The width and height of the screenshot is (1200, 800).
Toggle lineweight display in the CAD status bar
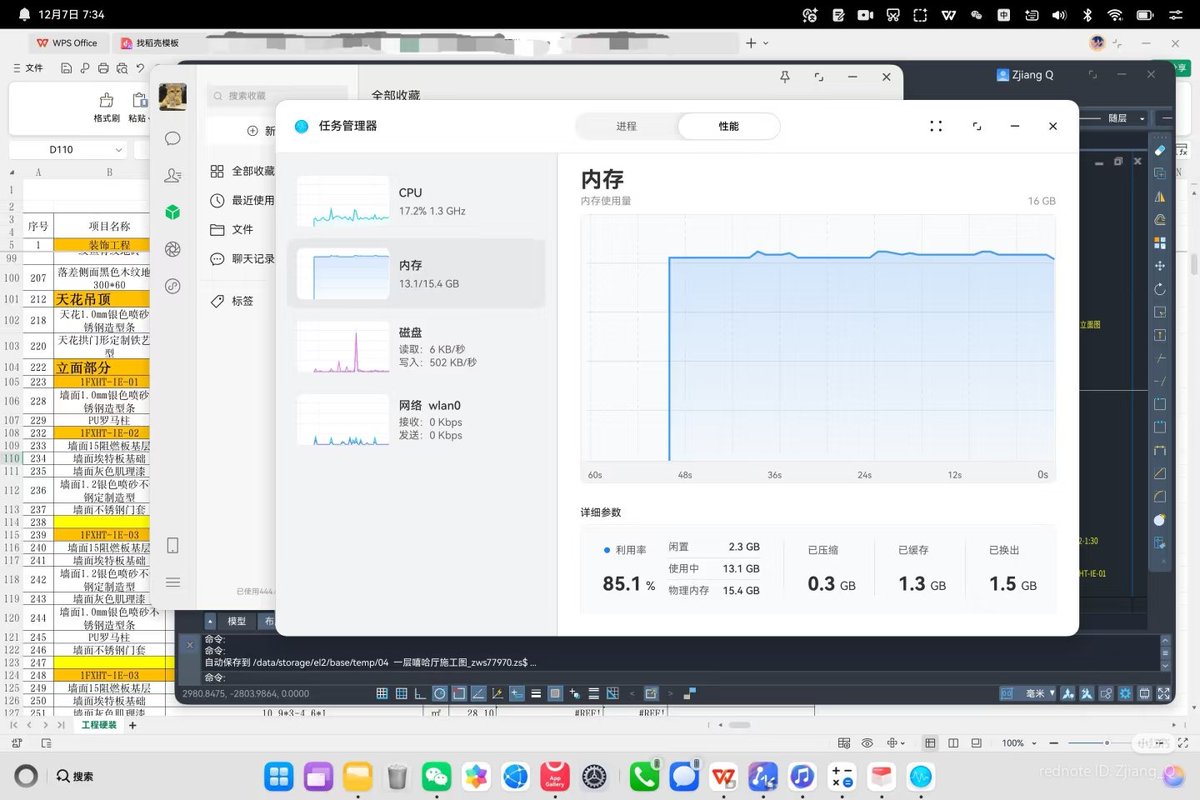click(x=536, y=693)
